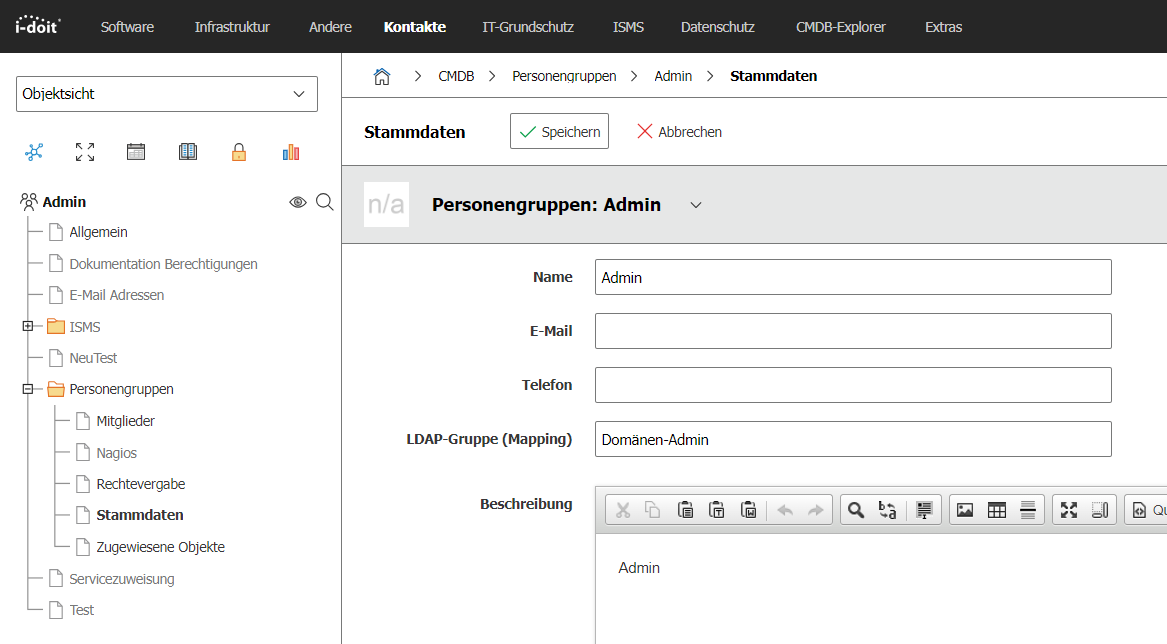Open the Kontakte menu
The width and height of the screenshot is (1167, 644).
tap(415, 27)
